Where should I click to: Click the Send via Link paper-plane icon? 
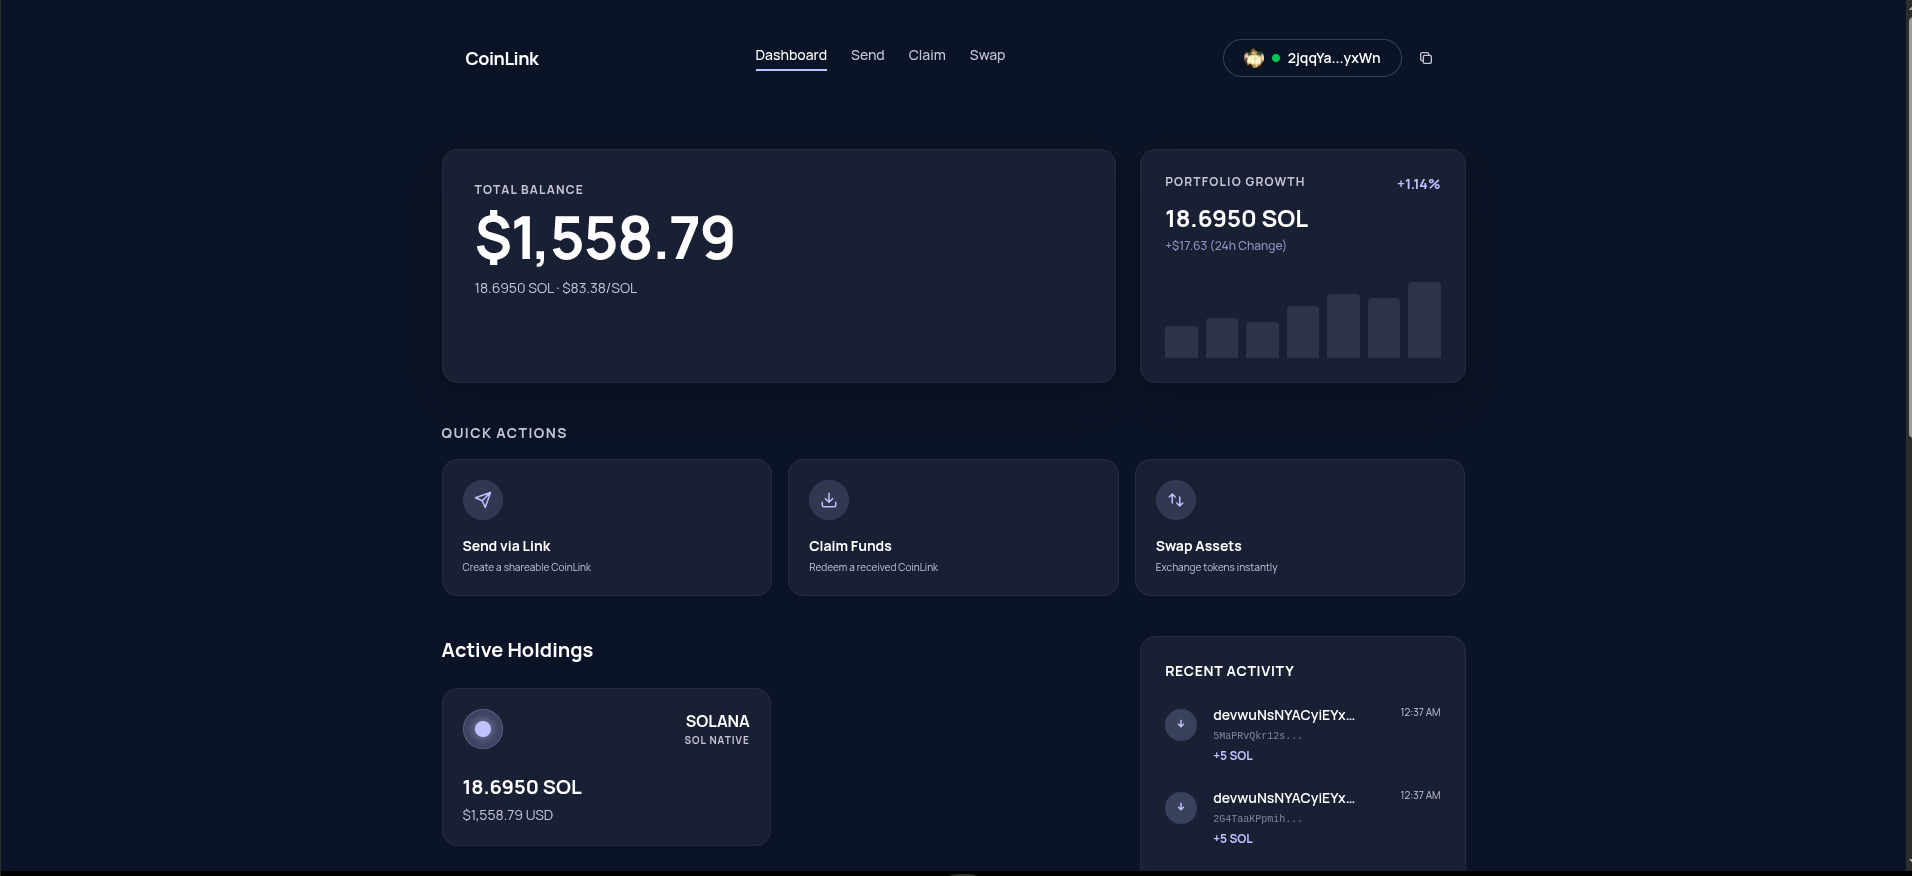(483, 500)
